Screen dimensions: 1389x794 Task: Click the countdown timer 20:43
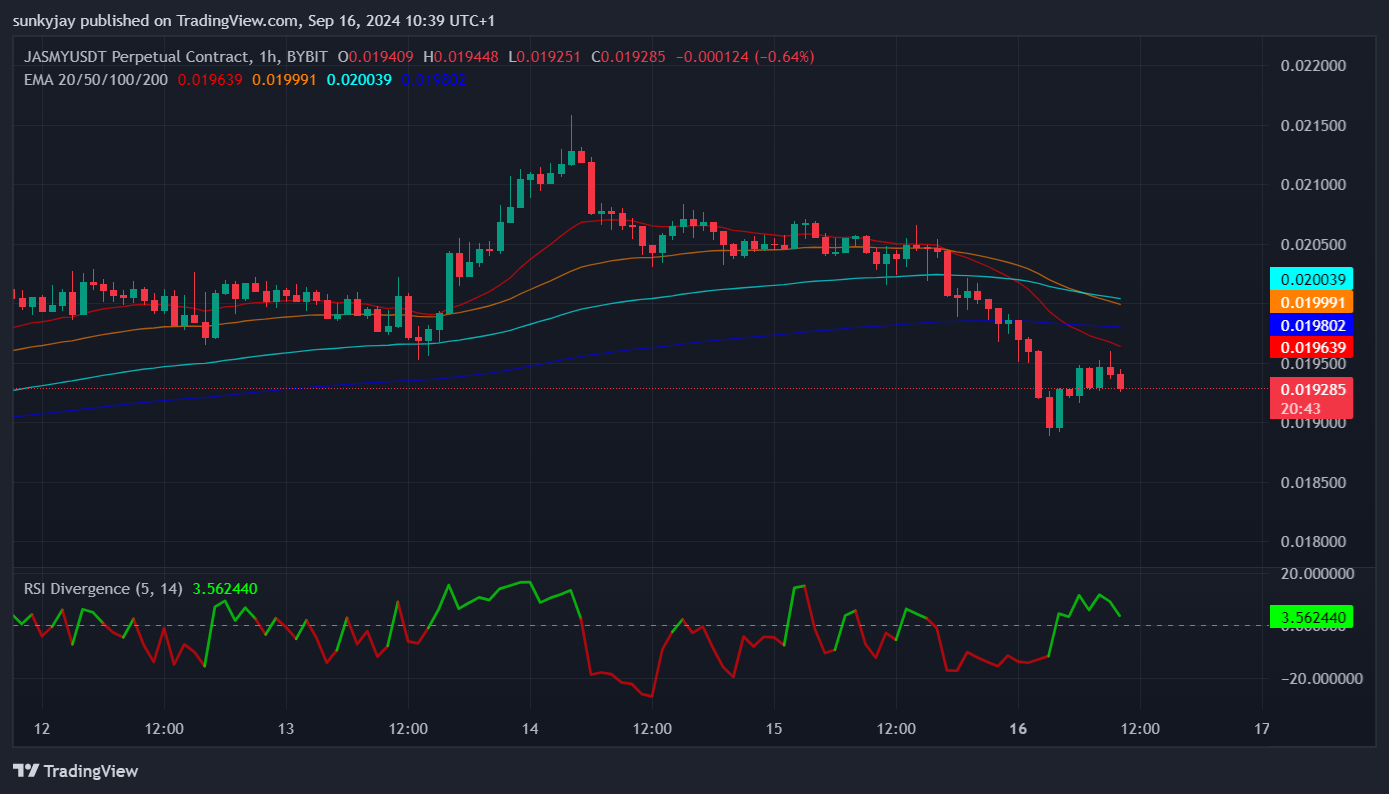pyautogui.click(x=1299, y=408)
